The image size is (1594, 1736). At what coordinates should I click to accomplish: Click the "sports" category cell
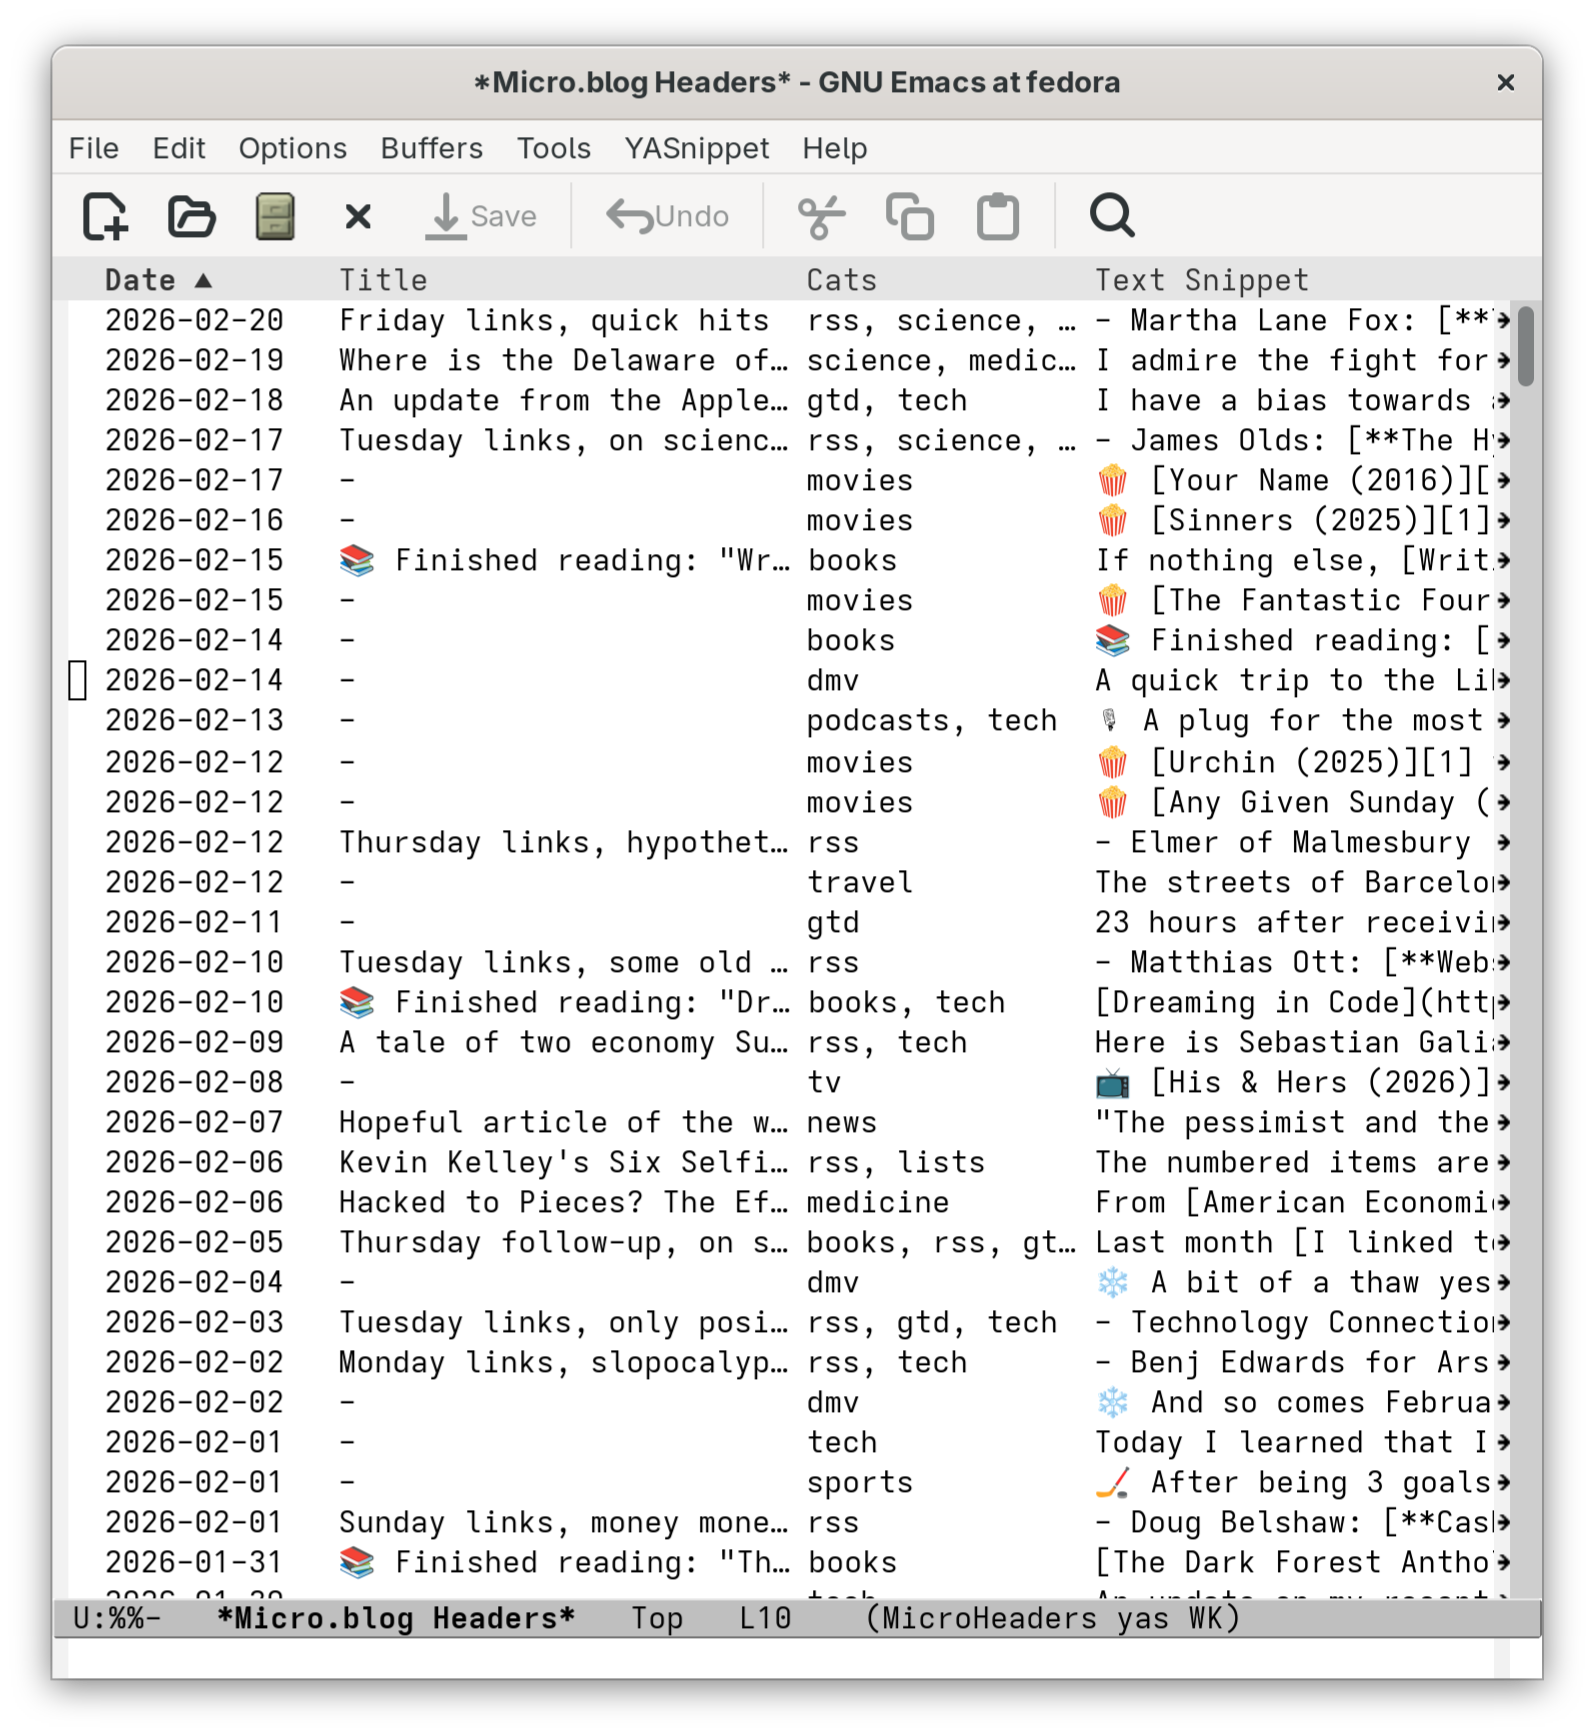(860, 1482)
